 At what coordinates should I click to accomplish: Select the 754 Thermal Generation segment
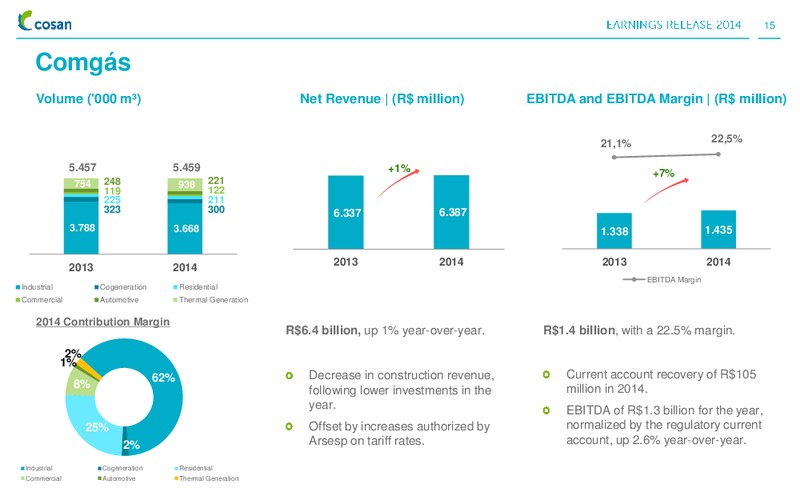click(81, 184)
